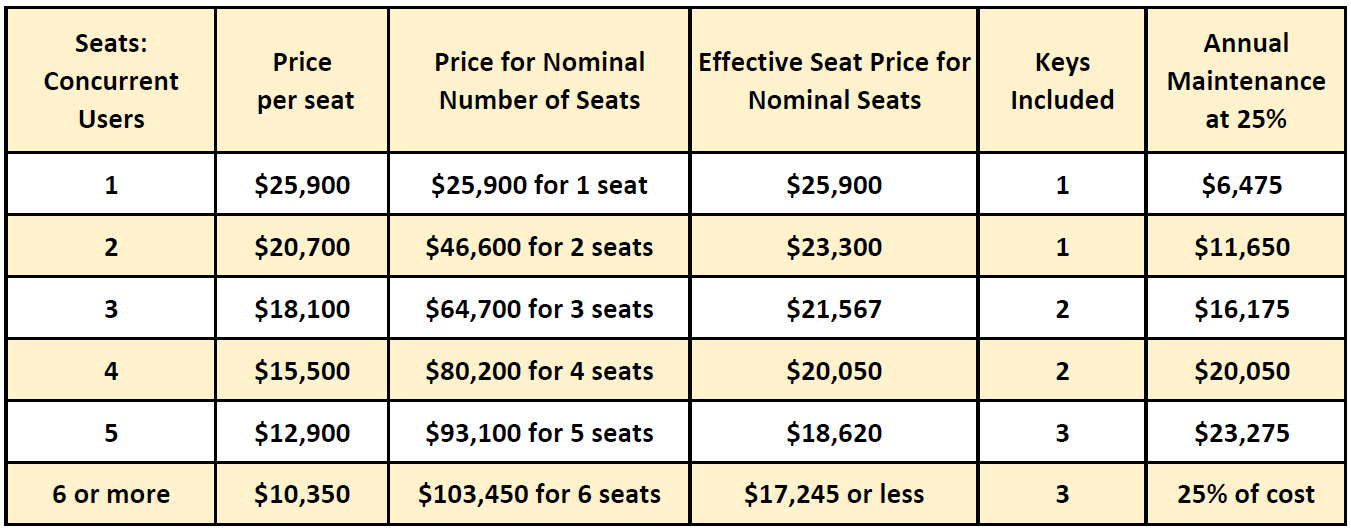Select the '6 or more' seats cell
The image size is (1351, 528).
111,494
